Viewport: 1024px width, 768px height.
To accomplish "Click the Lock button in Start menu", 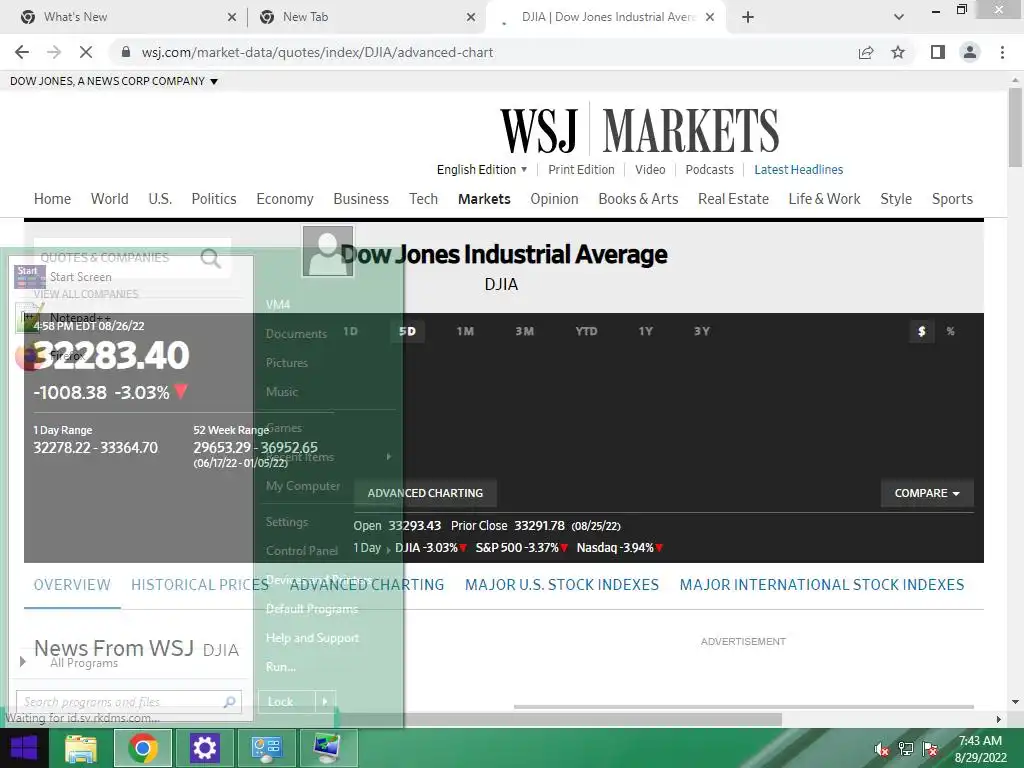I will point(286,702).
